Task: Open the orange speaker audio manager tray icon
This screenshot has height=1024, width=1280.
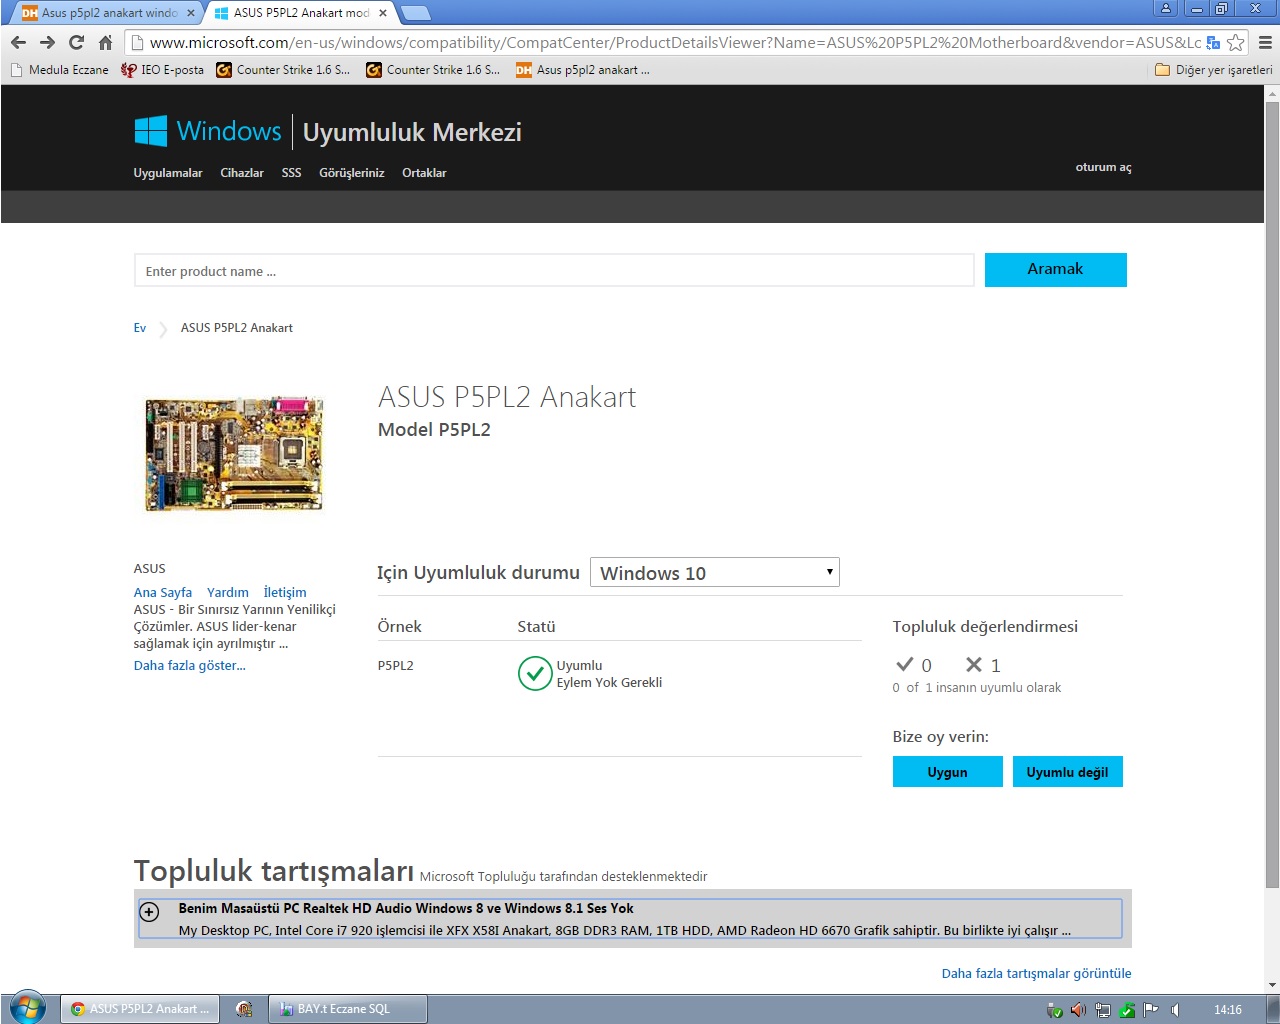Action: point(1078,1010)
